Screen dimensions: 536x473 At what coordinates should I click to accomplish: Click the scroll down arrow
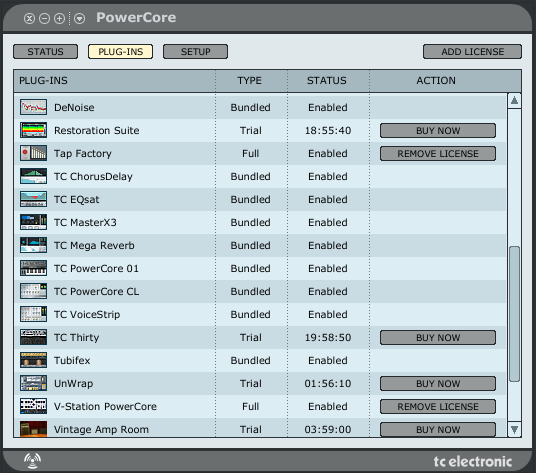coord(514,430)
